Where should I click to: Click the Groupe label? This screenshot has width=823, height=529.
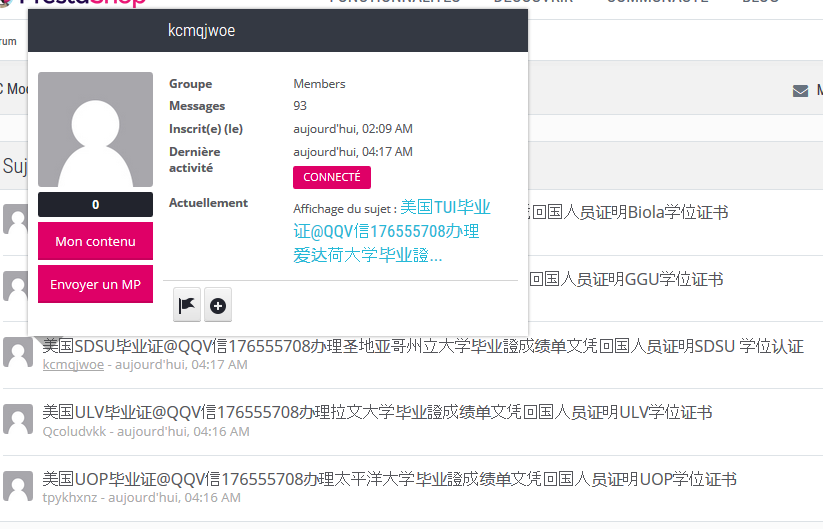pyautogui.click(x=191, y=83)
